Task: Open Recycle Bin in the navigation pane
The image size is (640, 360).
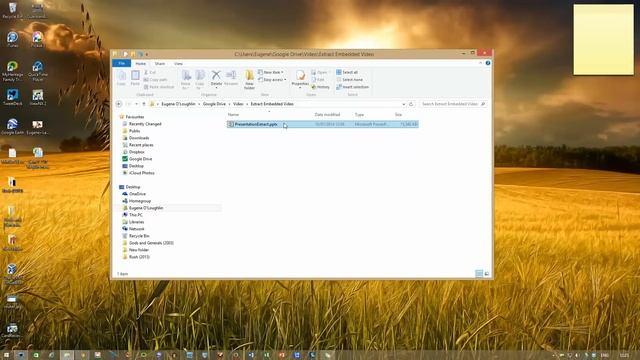Action: (x=139, y=236)
